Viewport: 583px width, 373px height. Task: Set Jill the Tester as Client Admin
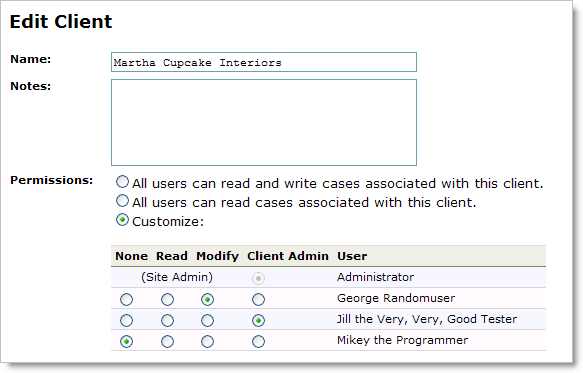point(258,320)
